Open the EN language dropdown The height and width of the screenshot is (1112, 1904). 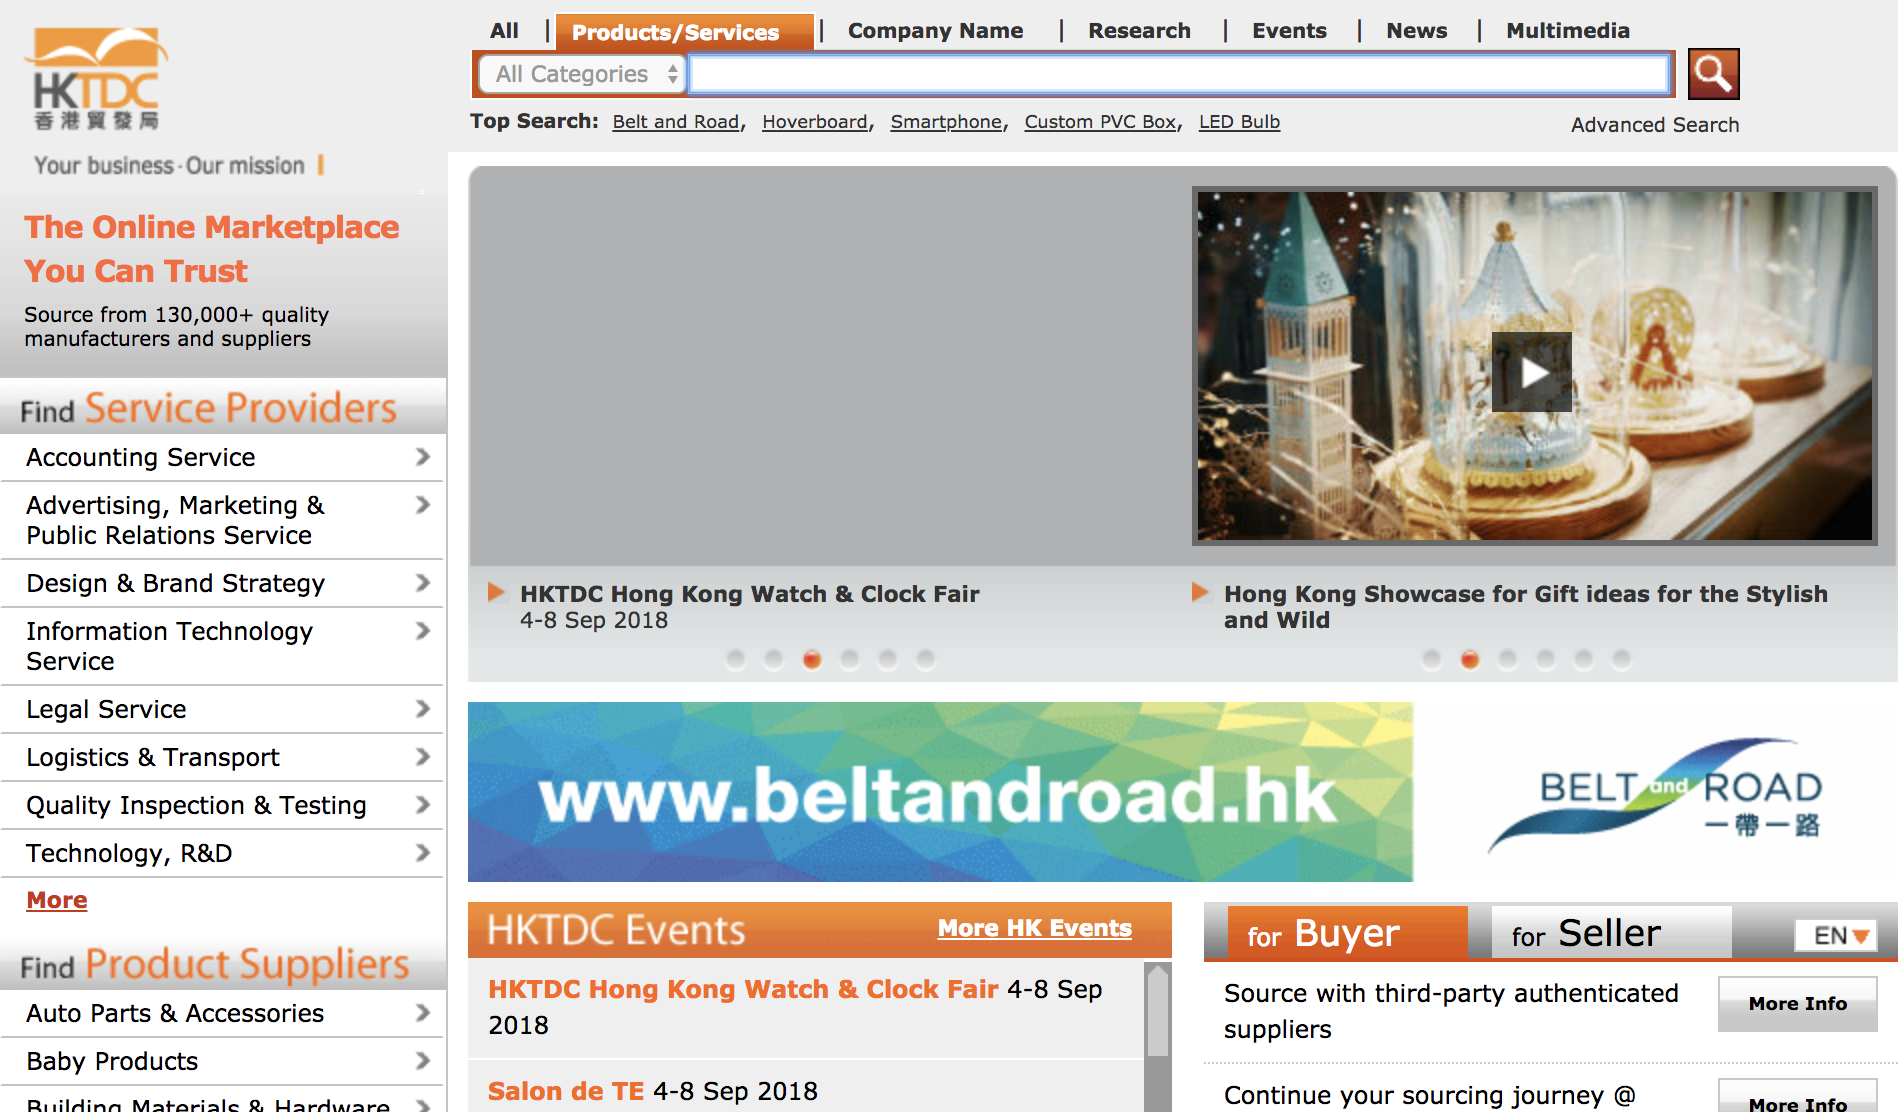[x=1837, y=936]
